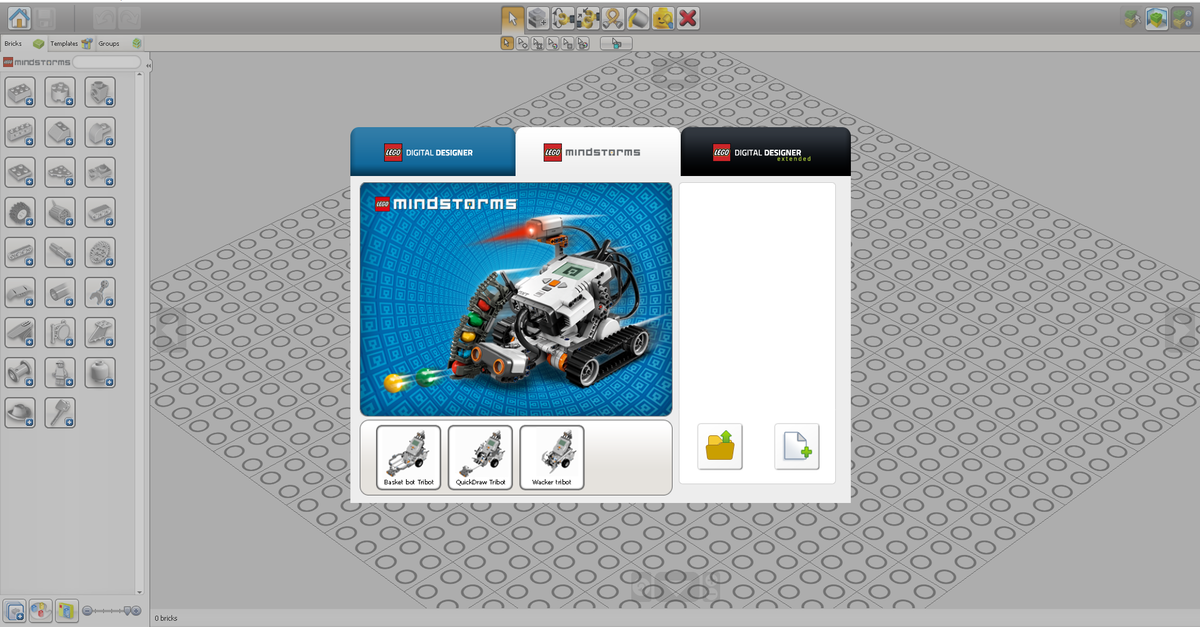Click the Invert selection button
Image resolution: width=1200 pixels, height=627 pixels.
[x=616, y=43]
